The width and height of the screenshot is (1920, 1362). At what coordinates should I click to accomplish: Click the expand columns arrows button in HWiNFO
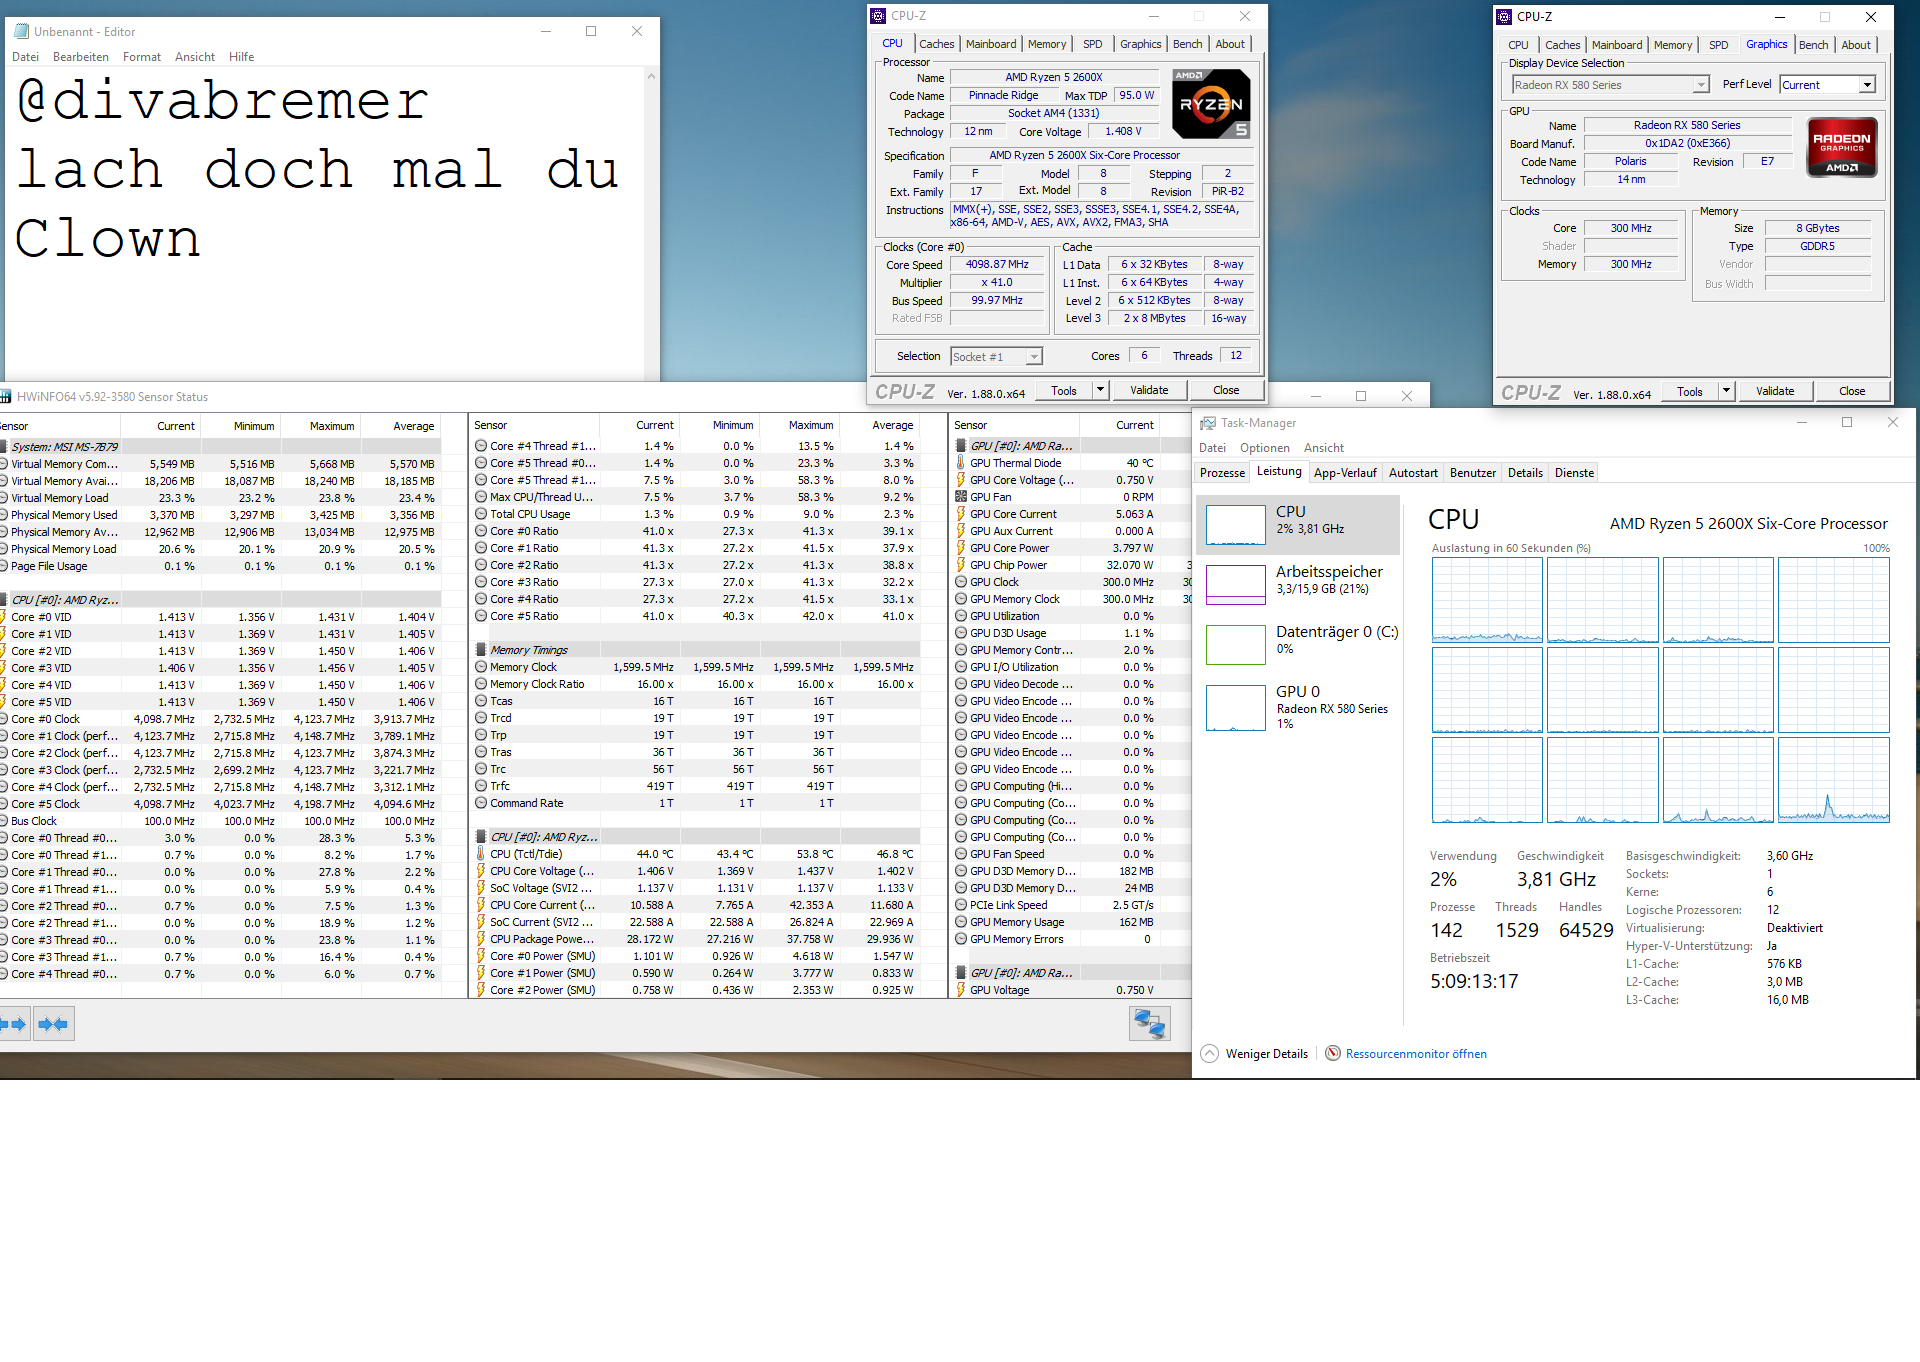point(14,1024)
